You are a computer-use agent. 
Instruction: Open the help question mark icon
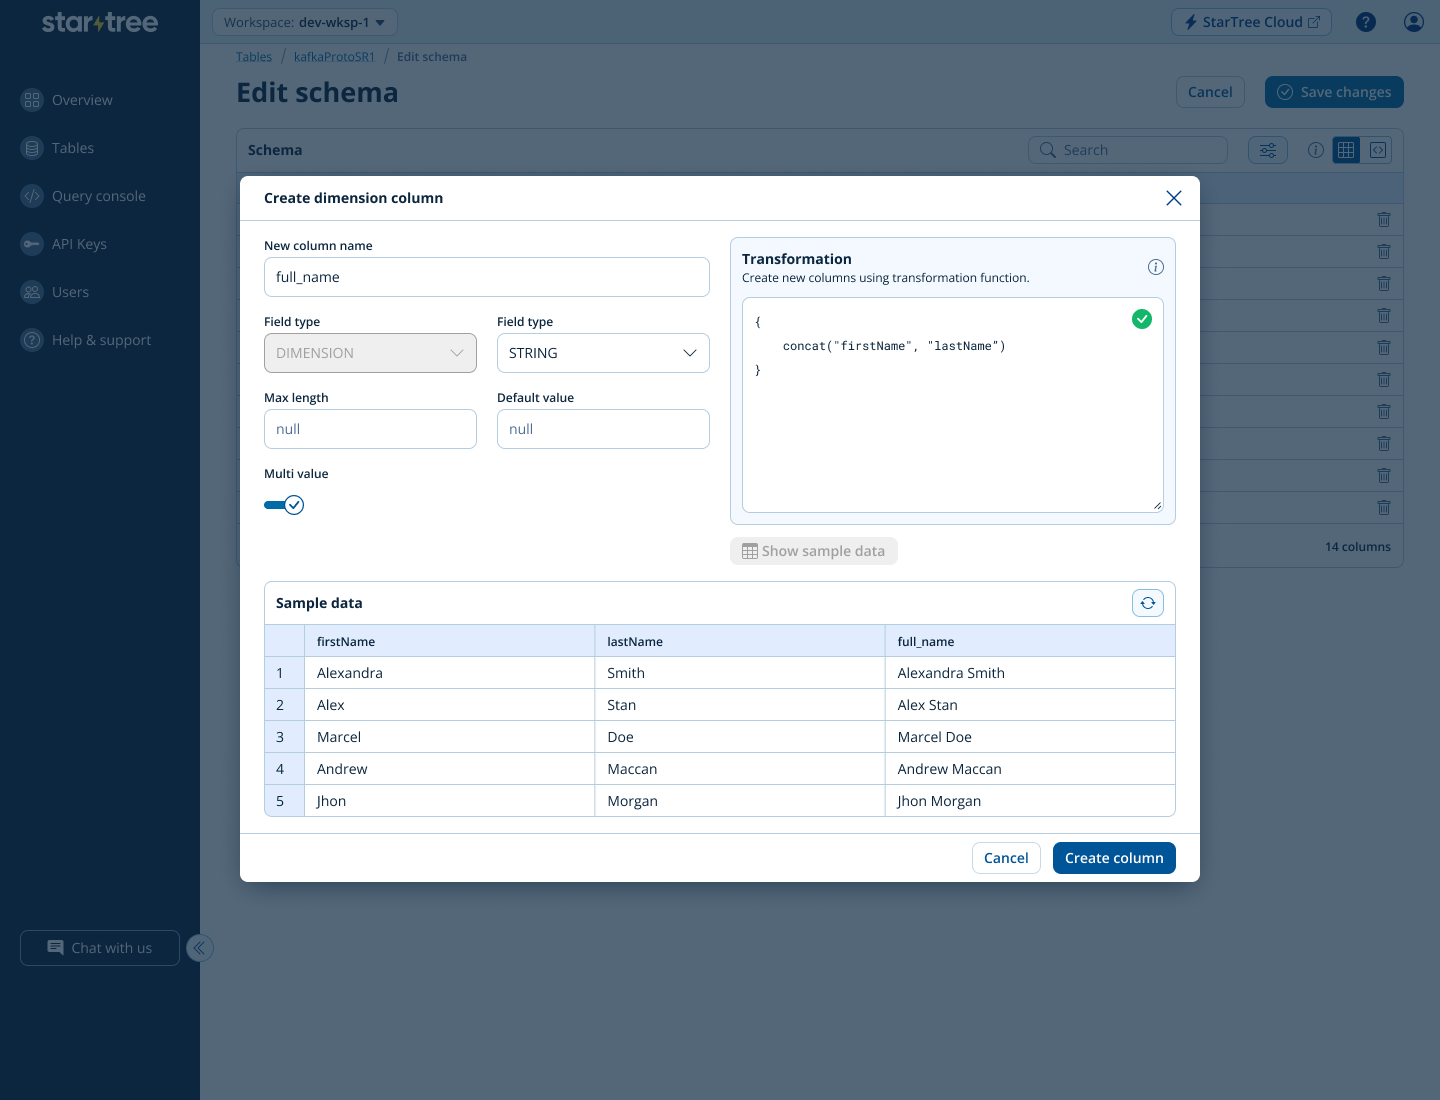[x=1365, y=22]
